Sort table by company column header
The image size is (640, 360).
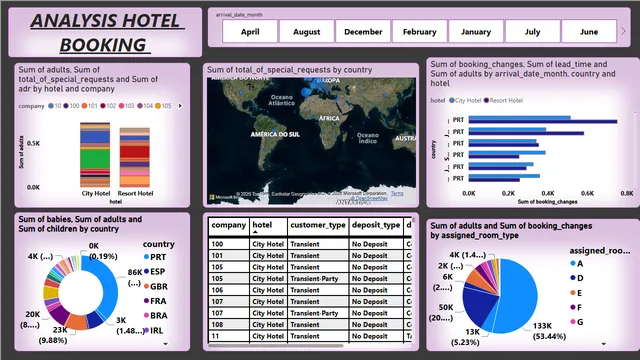pos(229,225)
